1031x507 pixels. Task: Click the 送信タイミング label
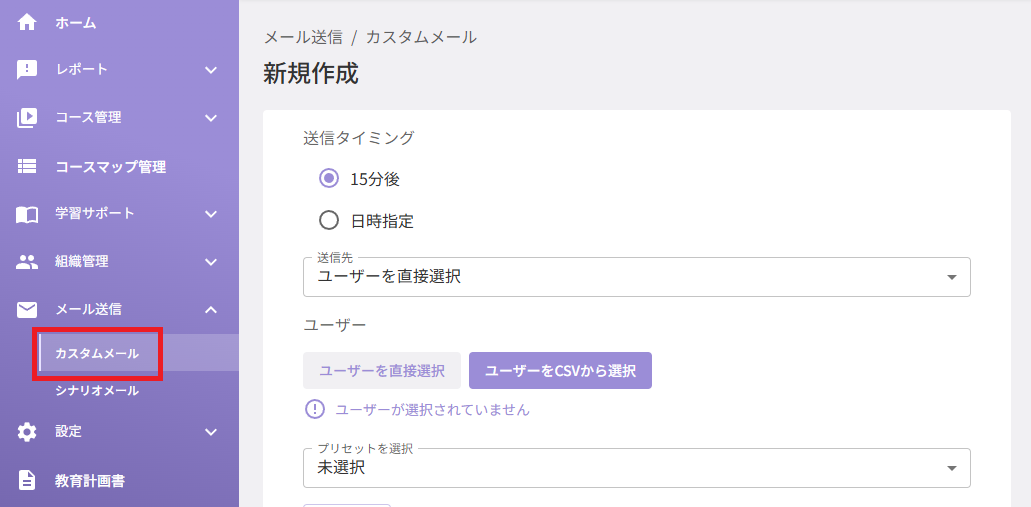[359, 137]
